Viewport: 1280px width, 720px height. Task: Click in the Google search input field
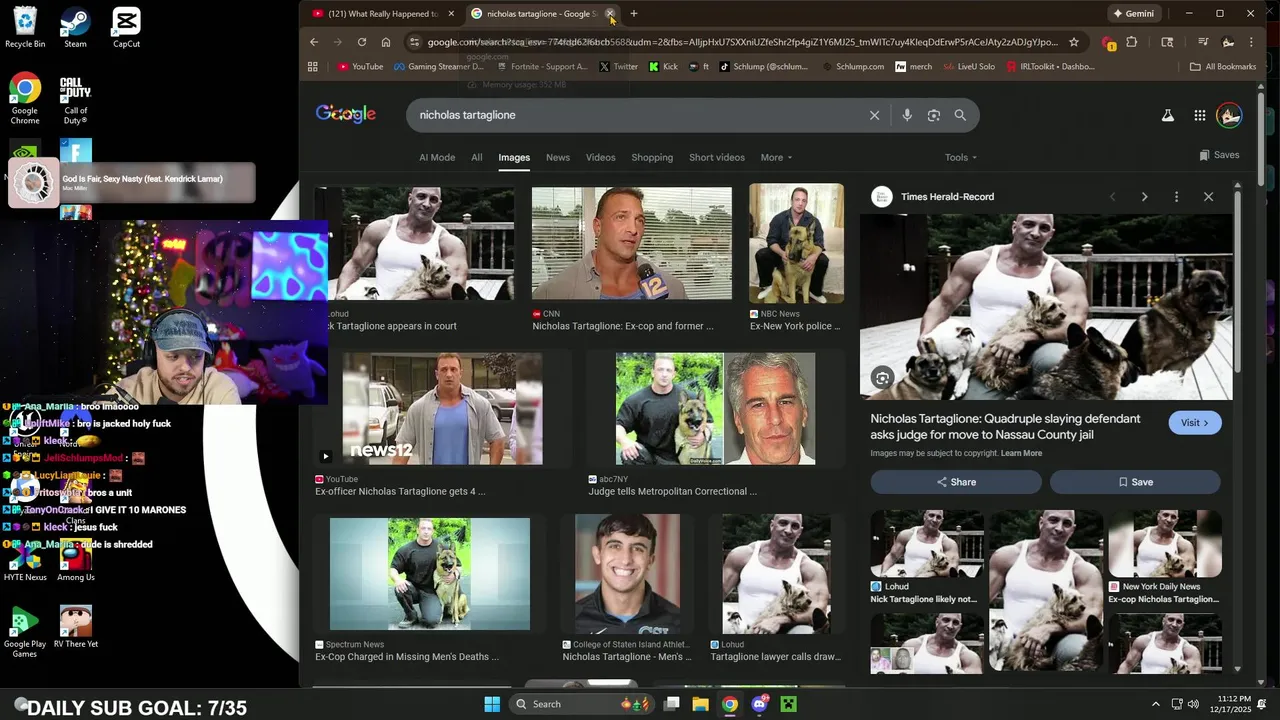click(x=637, y=115)
